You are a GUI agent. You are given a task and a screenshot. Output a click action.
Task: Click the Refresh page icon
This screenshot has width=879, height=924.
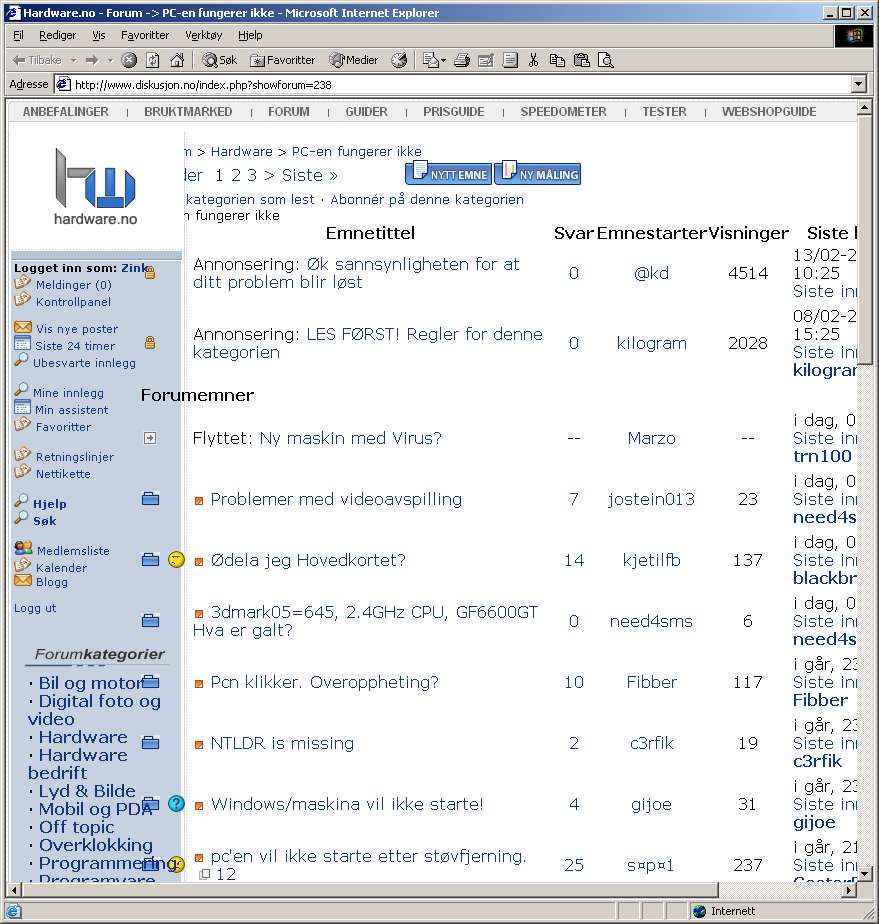pyautogui.click(x=153, y=60)
